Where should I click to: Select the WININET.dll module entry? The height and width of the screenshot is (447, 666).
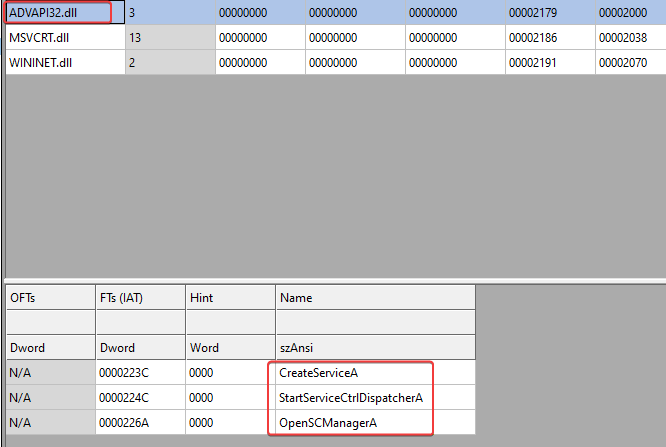point(65,62)
